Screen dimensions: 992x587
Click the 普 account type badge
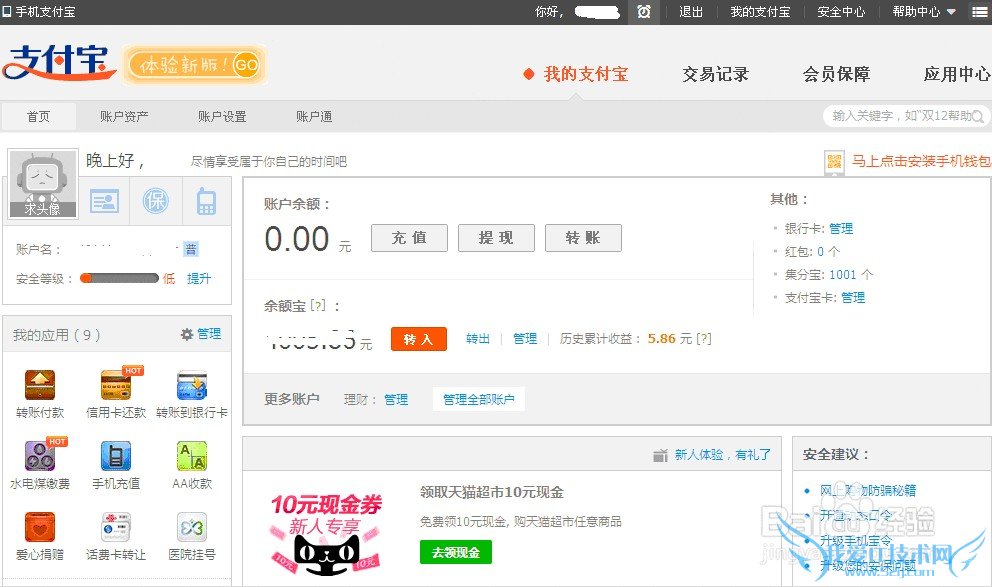190,249
